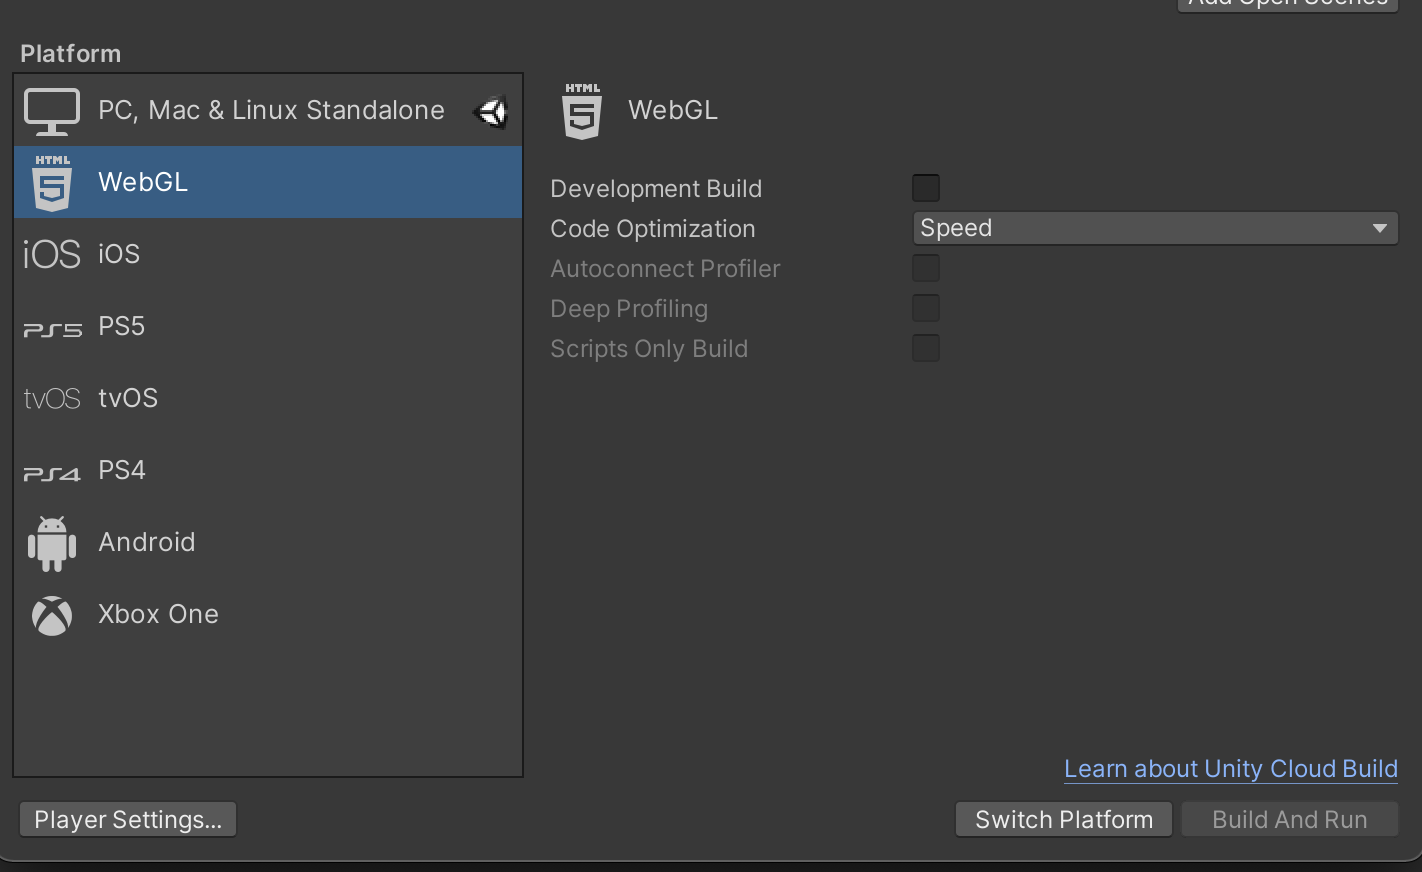Screen dimensions: 1422x872
Task: Toggle the Autoconnect Profiler checkbox
Action: point(926,268)
